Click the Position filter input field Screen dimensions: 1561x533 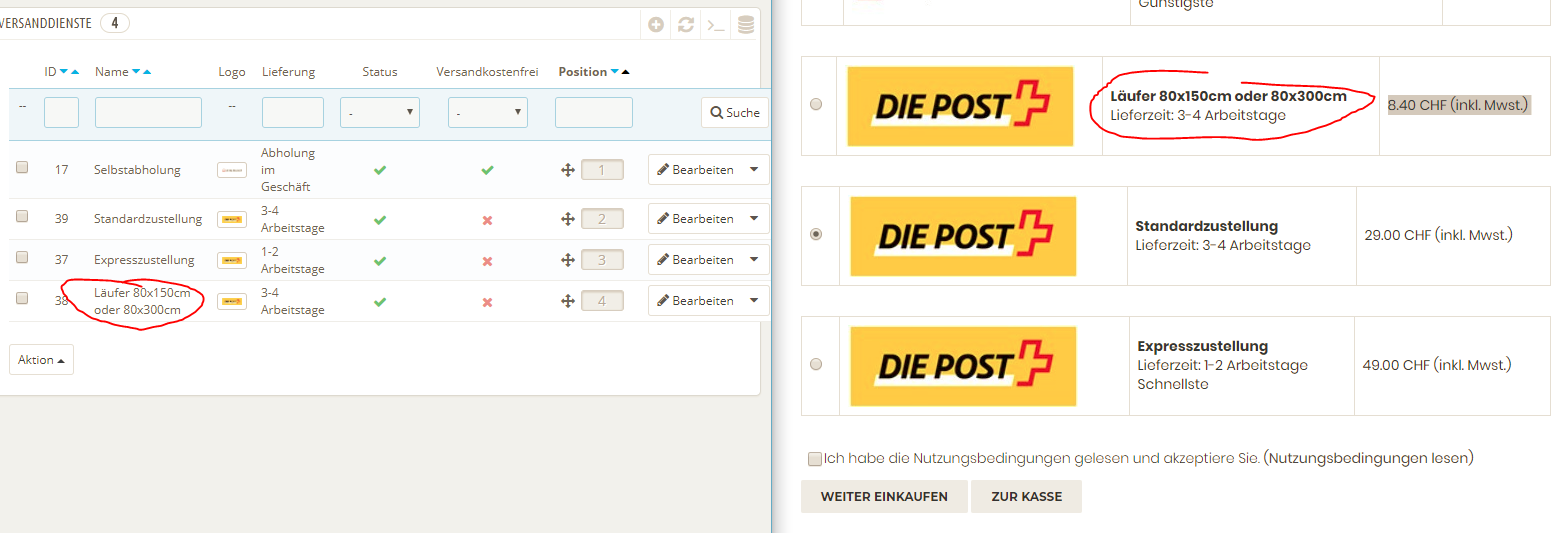coord(594,113)
